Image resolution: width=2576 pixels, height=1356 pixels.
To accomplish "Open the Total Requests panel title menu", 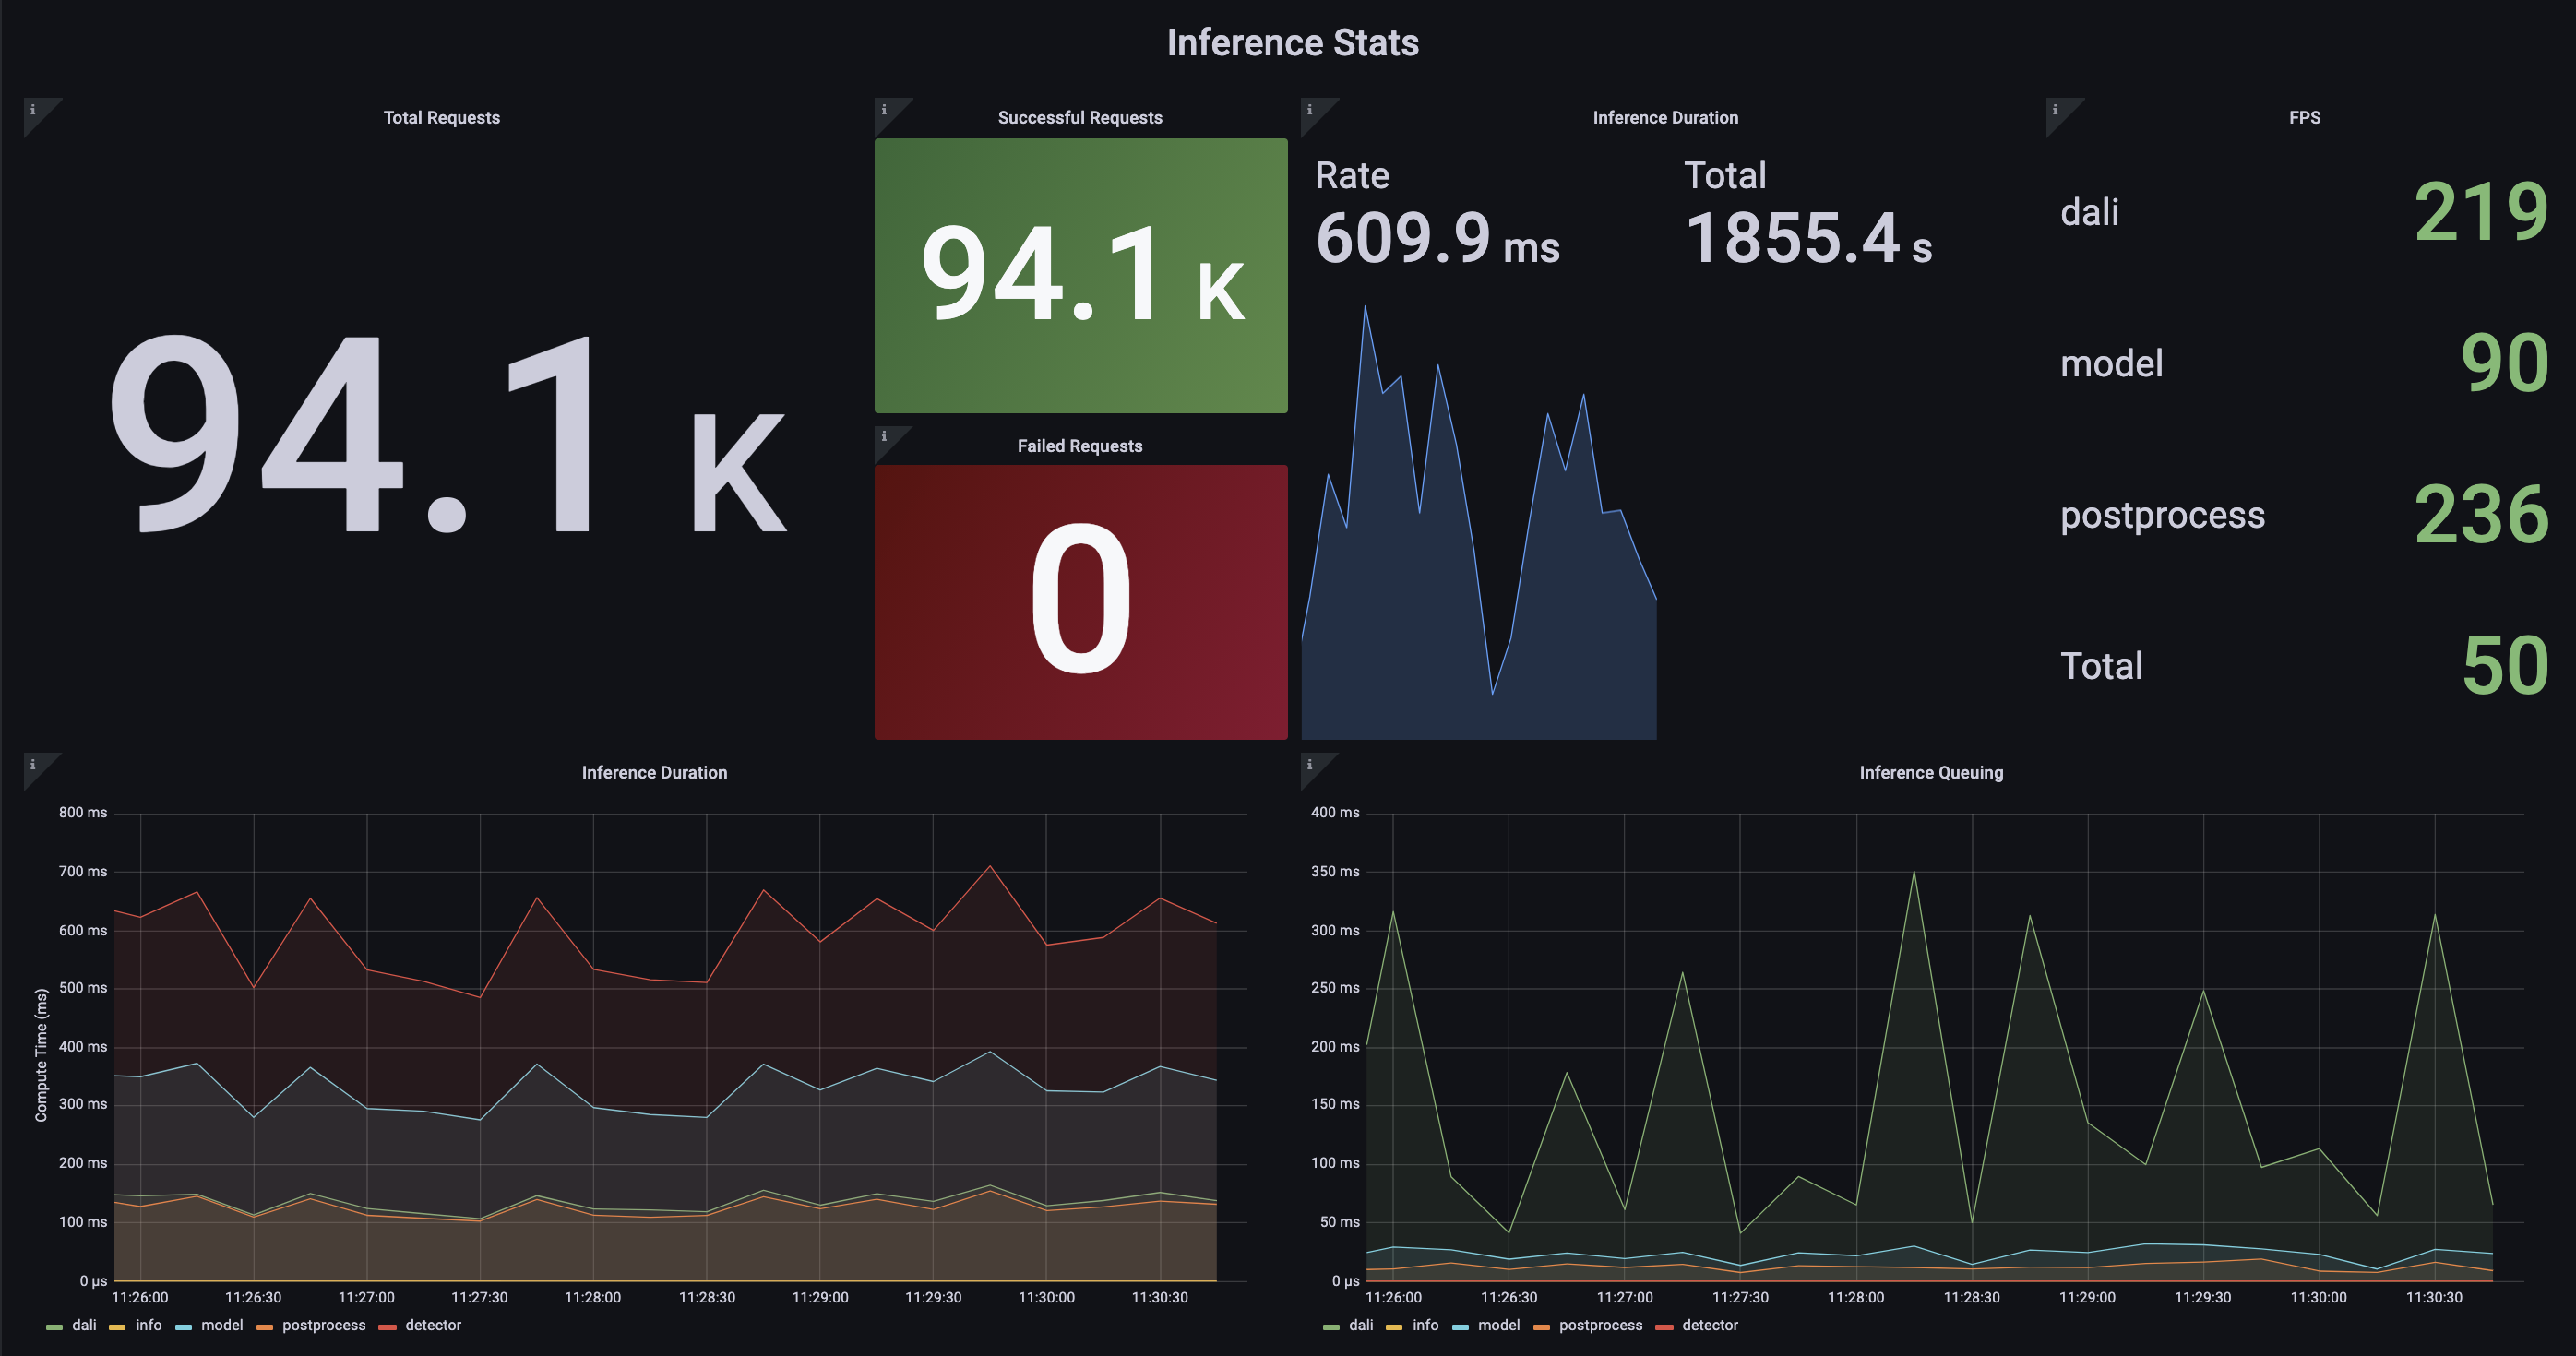I will [441, 118].
